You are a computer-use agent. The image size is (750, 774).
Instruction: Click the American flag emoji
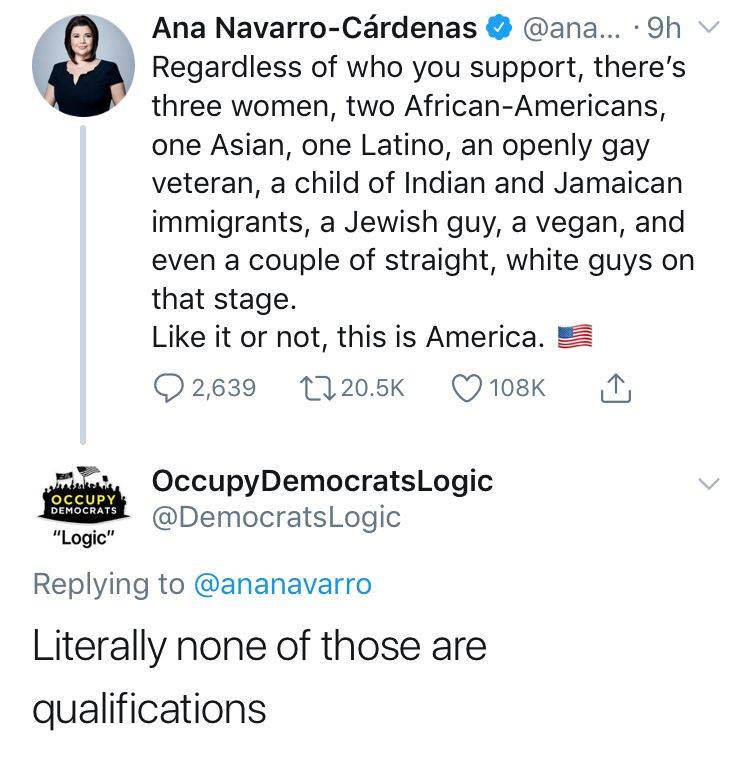[x=575, y=337]
